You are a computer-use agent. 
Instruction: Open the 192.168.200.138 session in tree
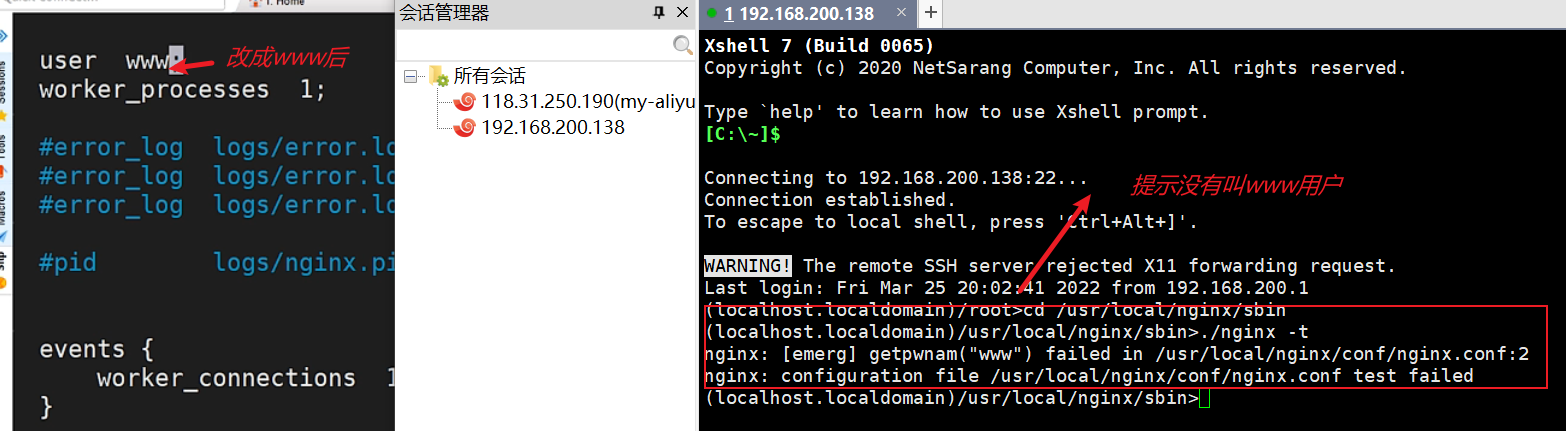(552, 127)
